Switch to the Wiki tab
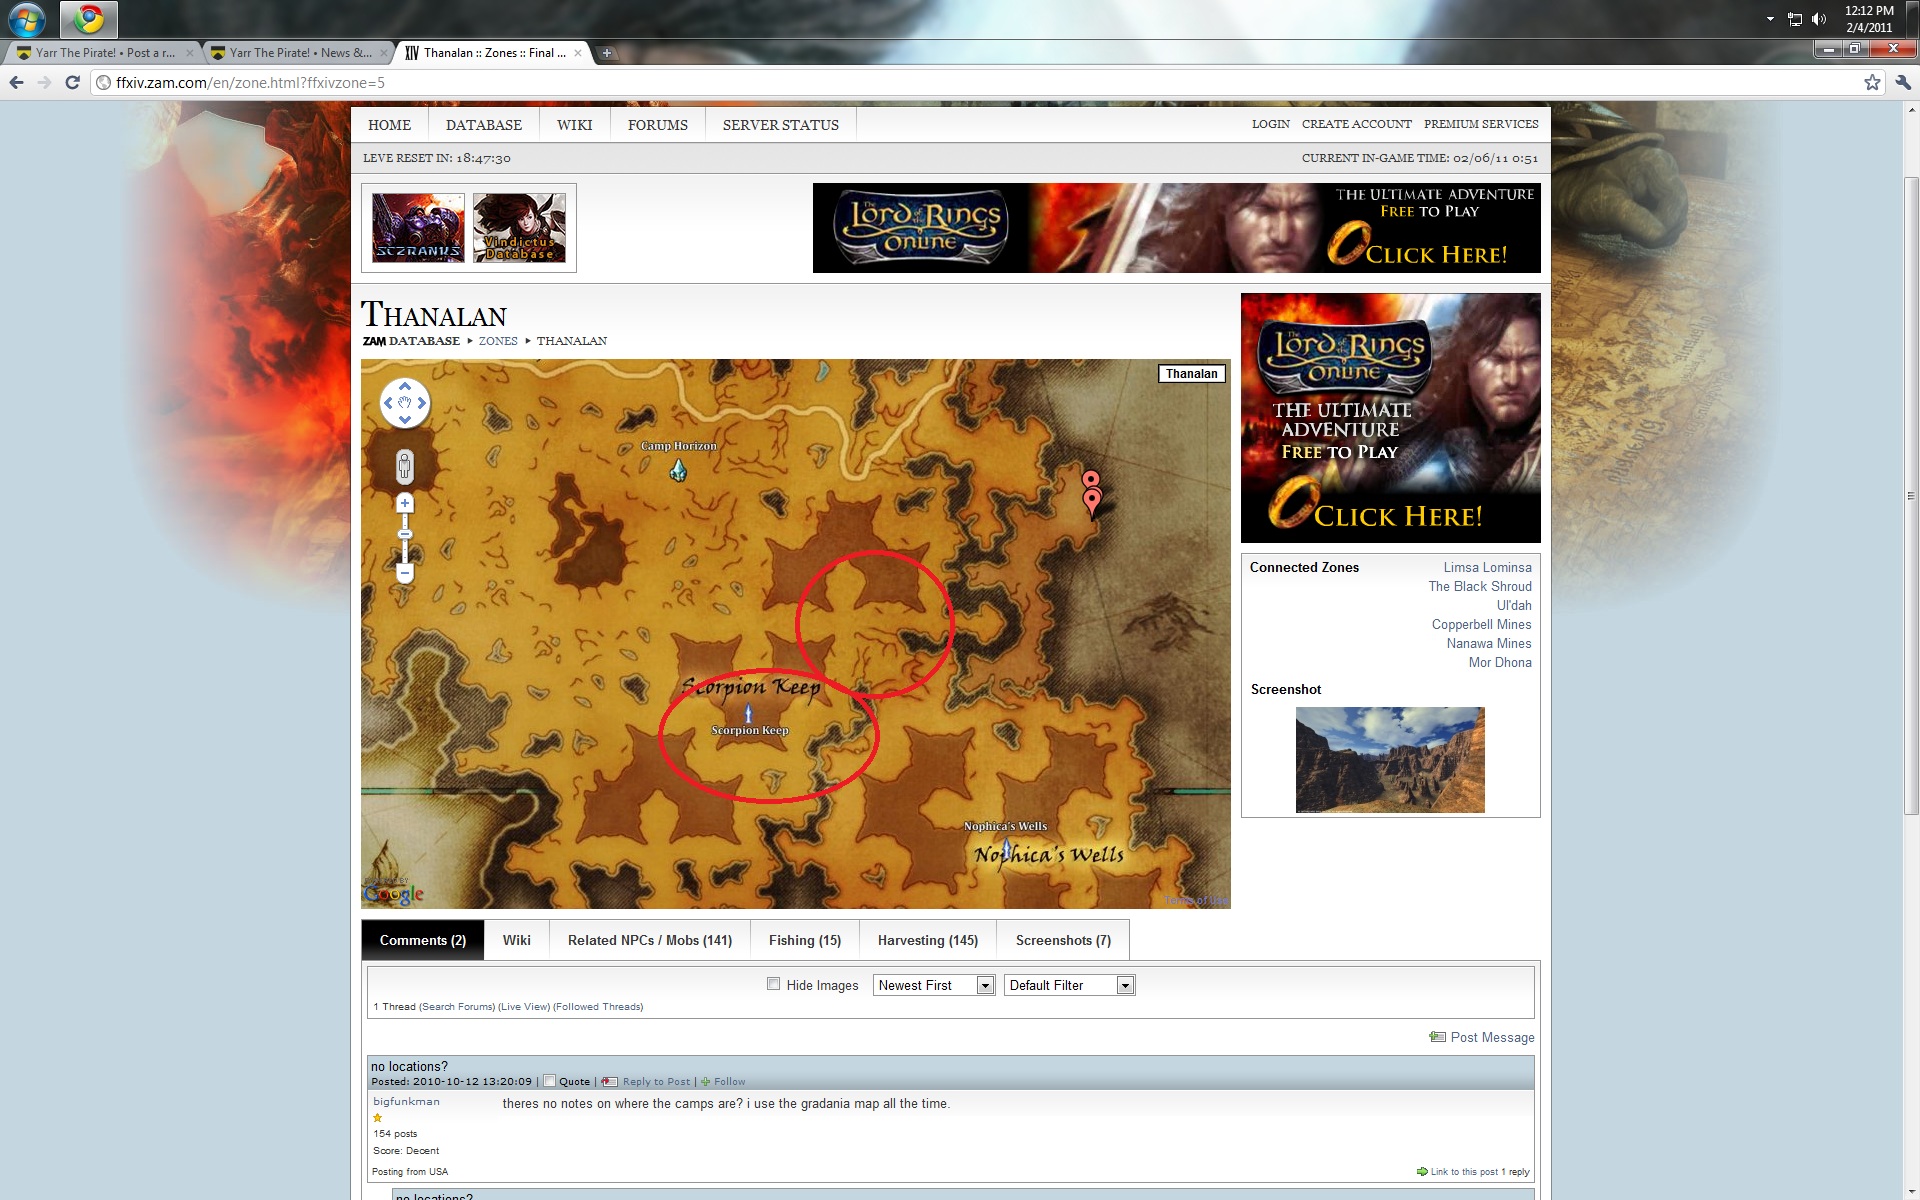Screen dimensions: 1920x1200 (x=517, y=940)
